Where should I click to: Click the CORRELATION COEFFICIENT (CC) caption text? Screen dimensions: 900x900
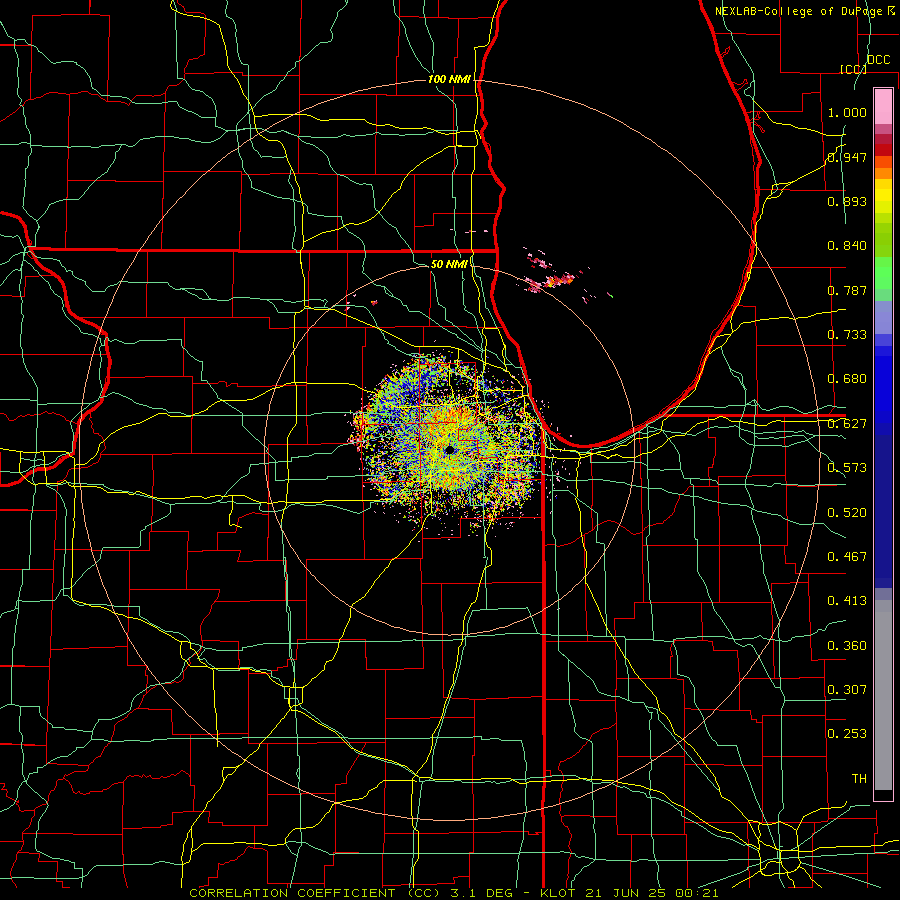click(315, 893)
